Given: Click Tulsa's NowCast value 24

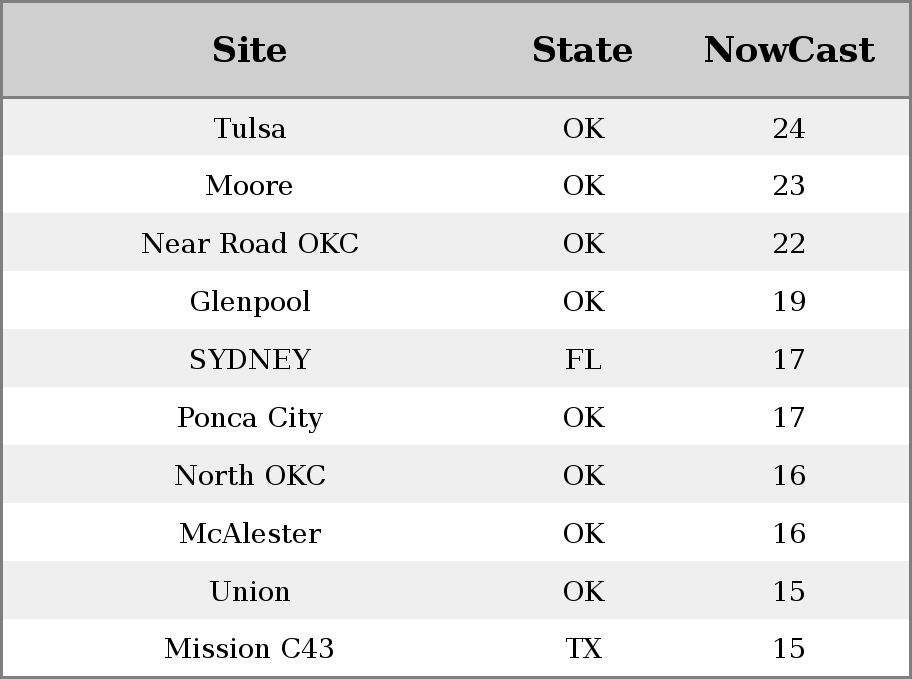Looking at the screenshot, I should (789, 128).
